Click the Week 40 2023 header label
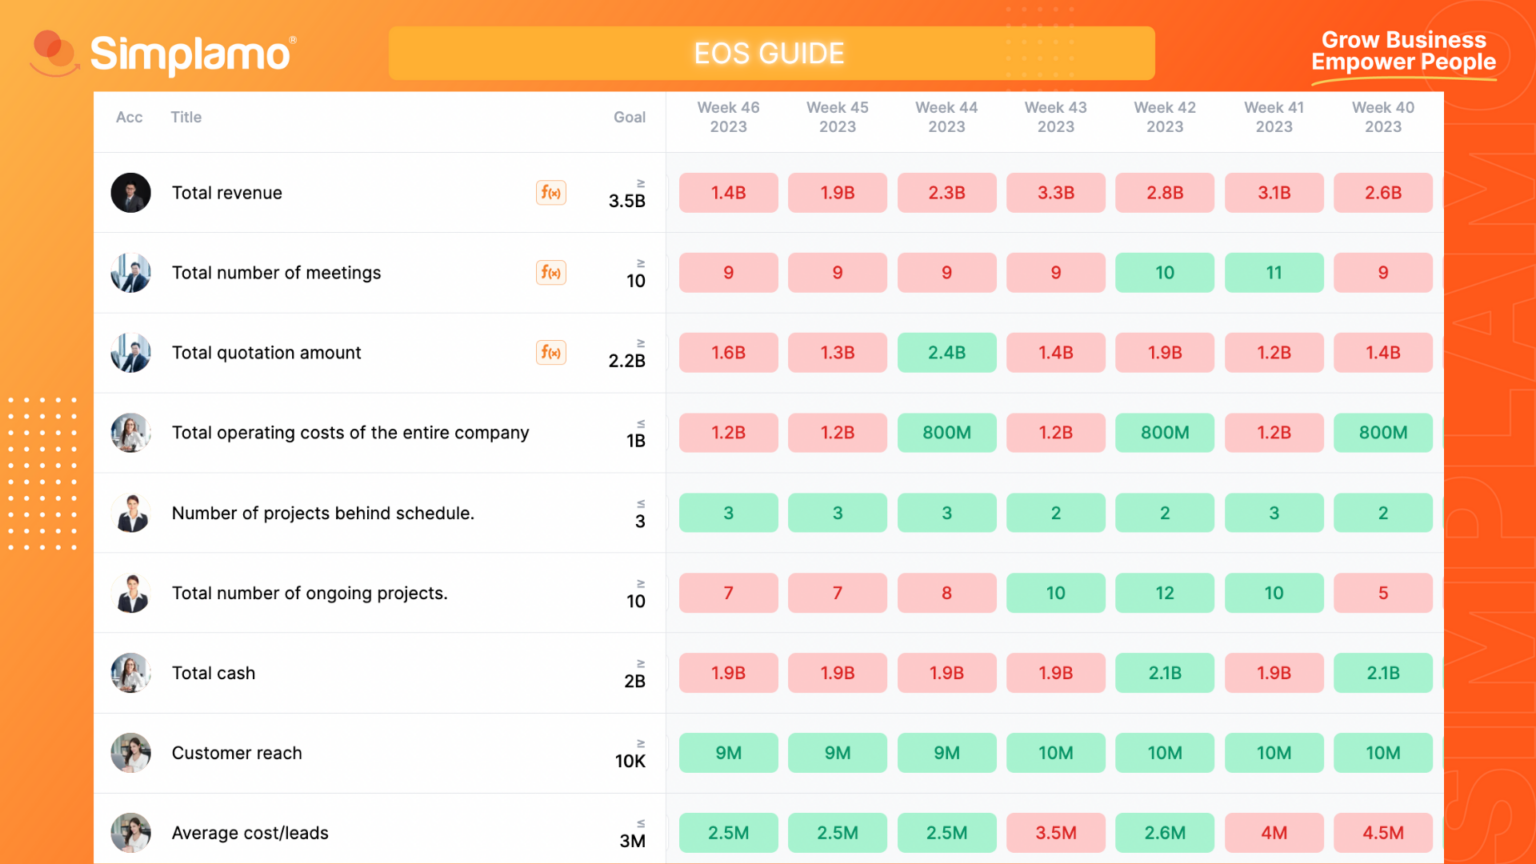The width and height of the screenshot is (1536, 864). (1383, 117)
